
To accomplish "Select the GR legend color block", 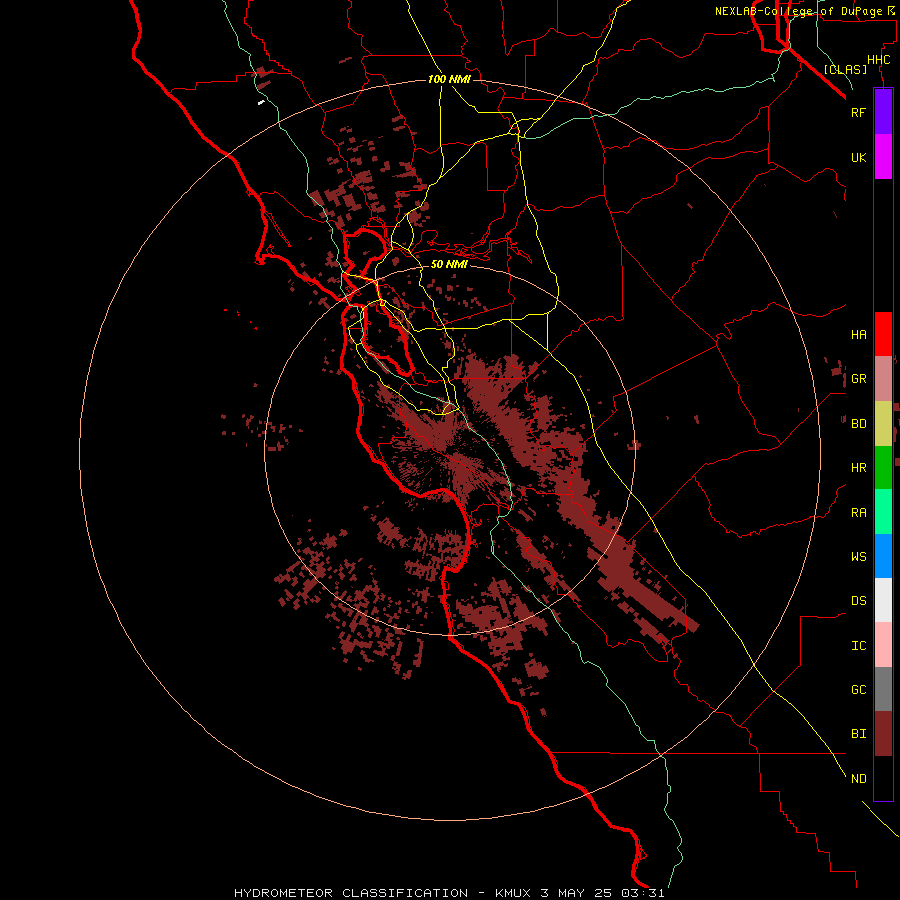I will (x=883, y=379).
